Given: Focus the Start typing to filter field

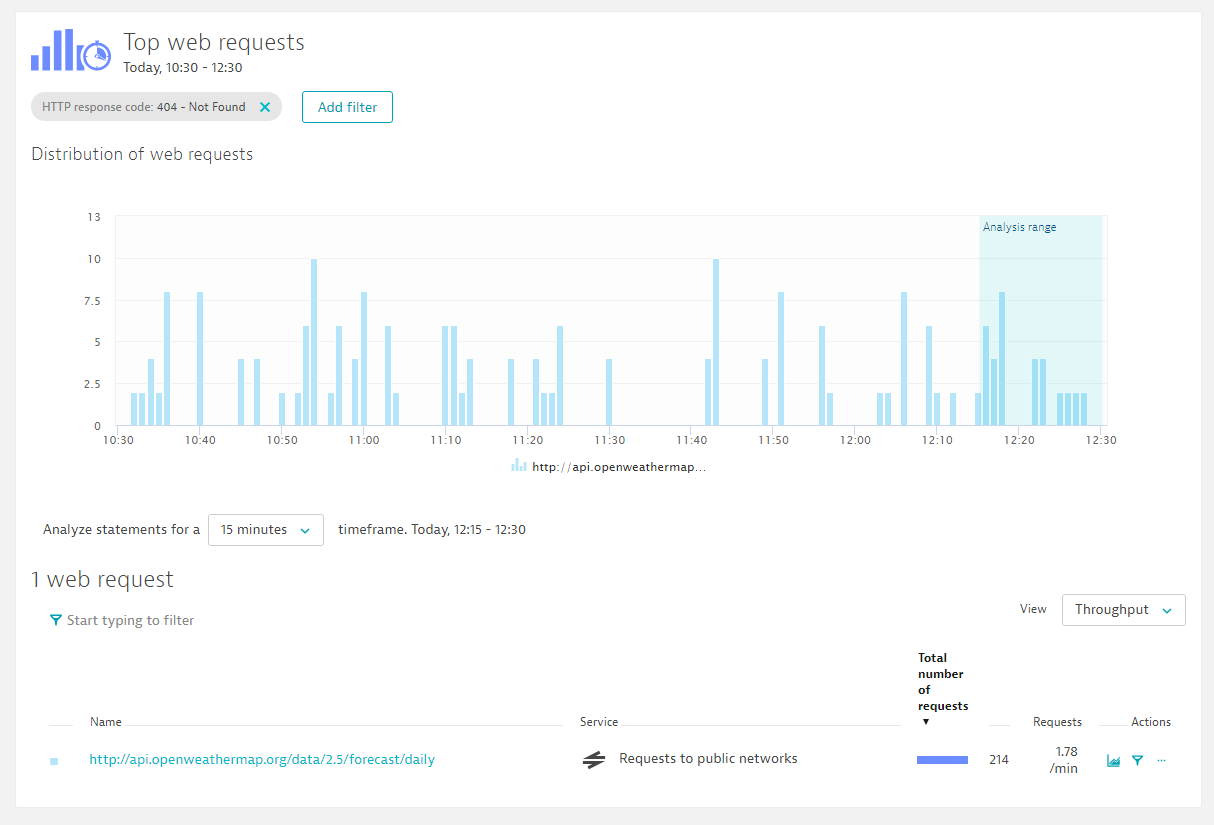Looking at the screenshot, I should click(x=130, y=621).
